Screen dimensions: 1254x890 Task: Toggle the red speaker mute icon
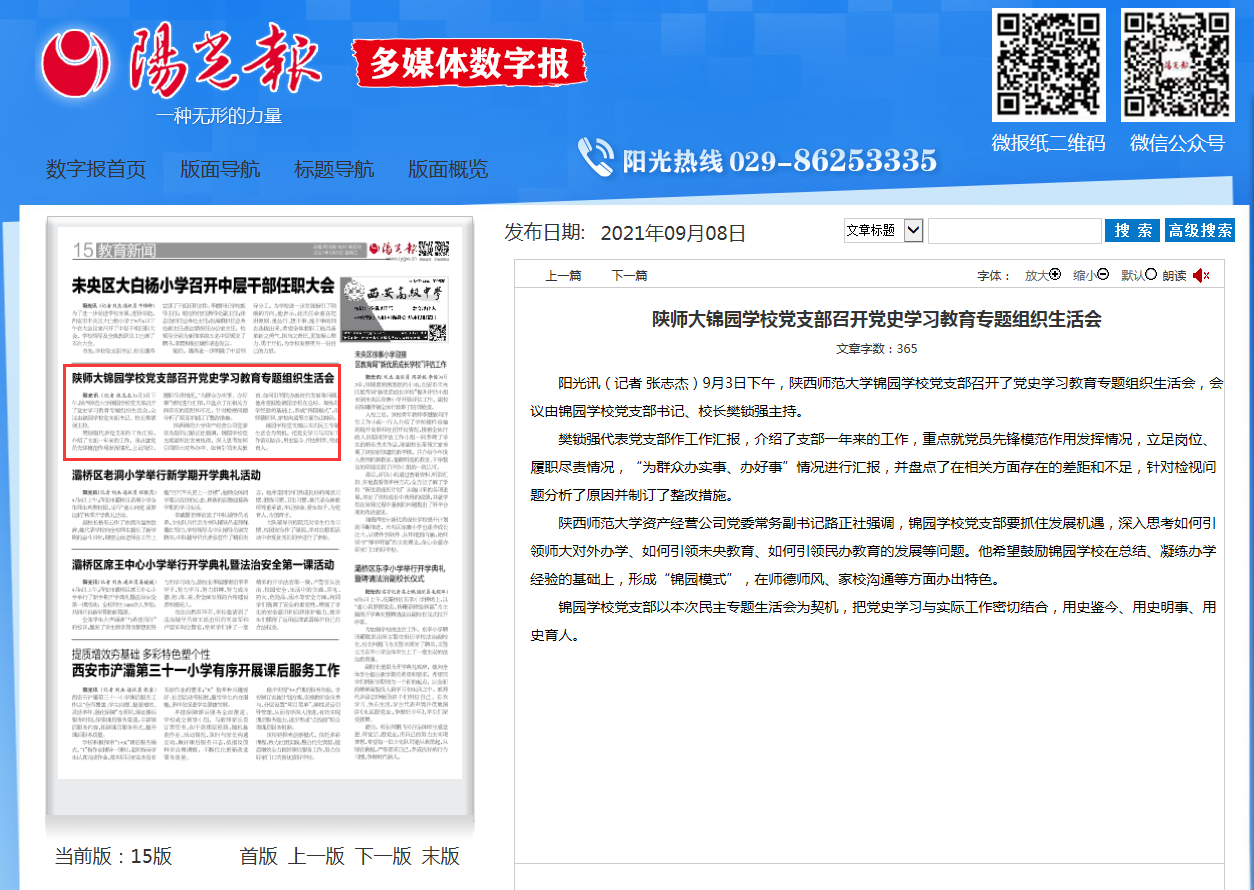(1201, 276)
